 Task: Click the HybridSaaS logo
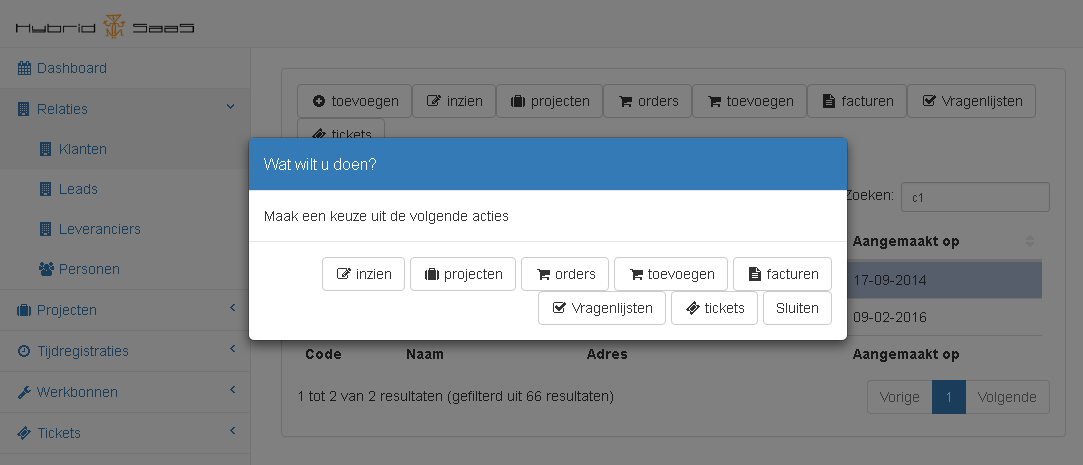105,26
